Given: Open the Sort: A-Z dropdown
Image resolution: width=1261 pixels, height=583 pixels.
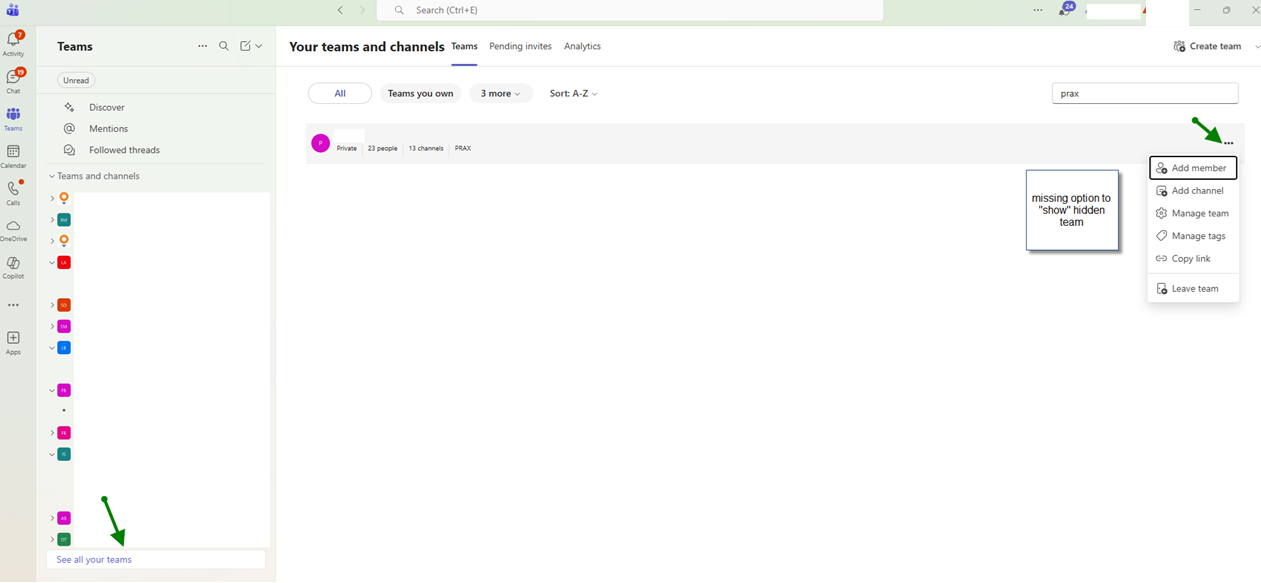Looking at the screenshot, I should 574,93.
